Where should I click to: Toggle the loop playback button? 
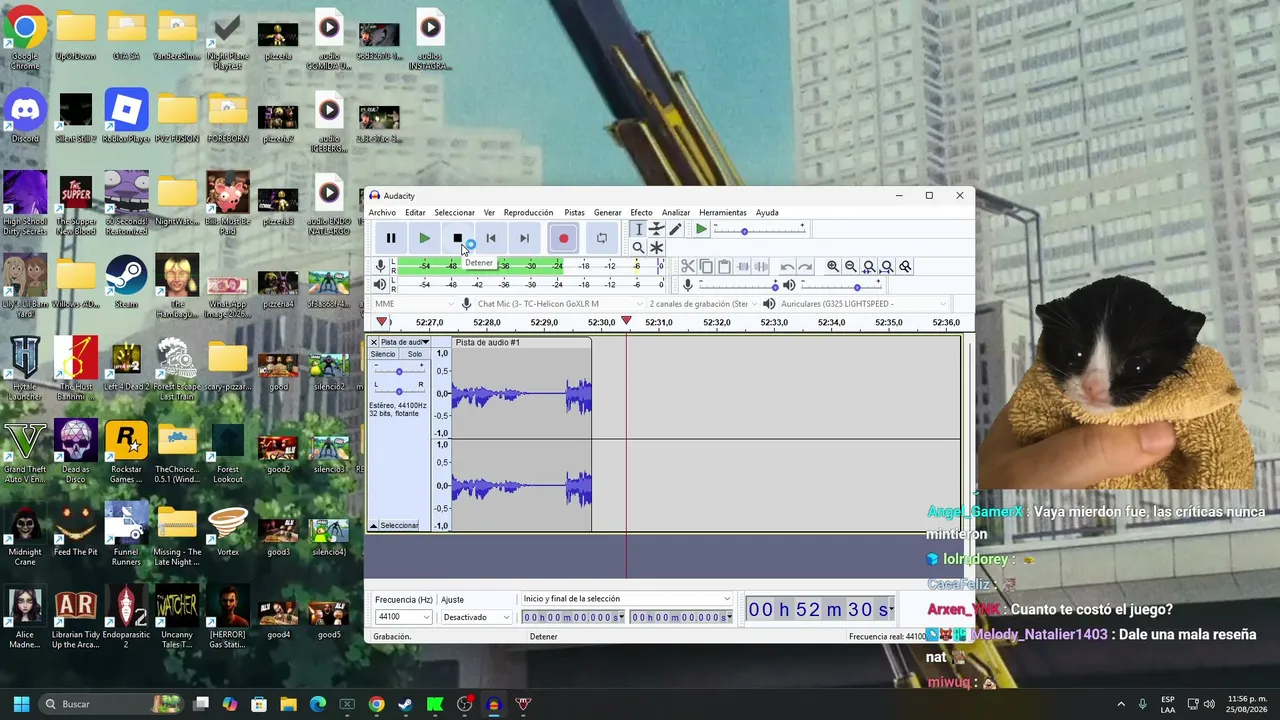pos(601,238)
